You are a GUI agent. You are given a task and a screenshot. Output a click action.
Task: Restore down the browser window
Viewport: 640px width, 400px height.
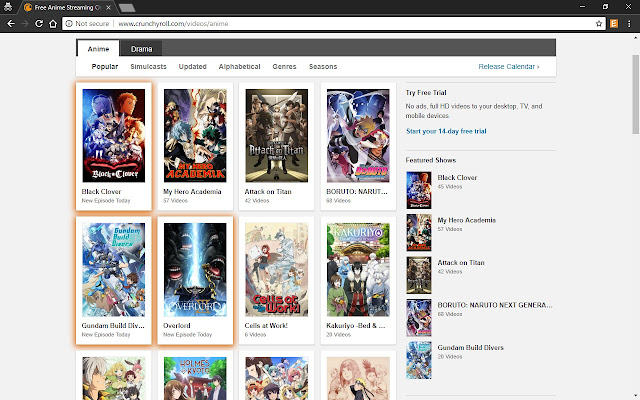click(x=605, y=7)
